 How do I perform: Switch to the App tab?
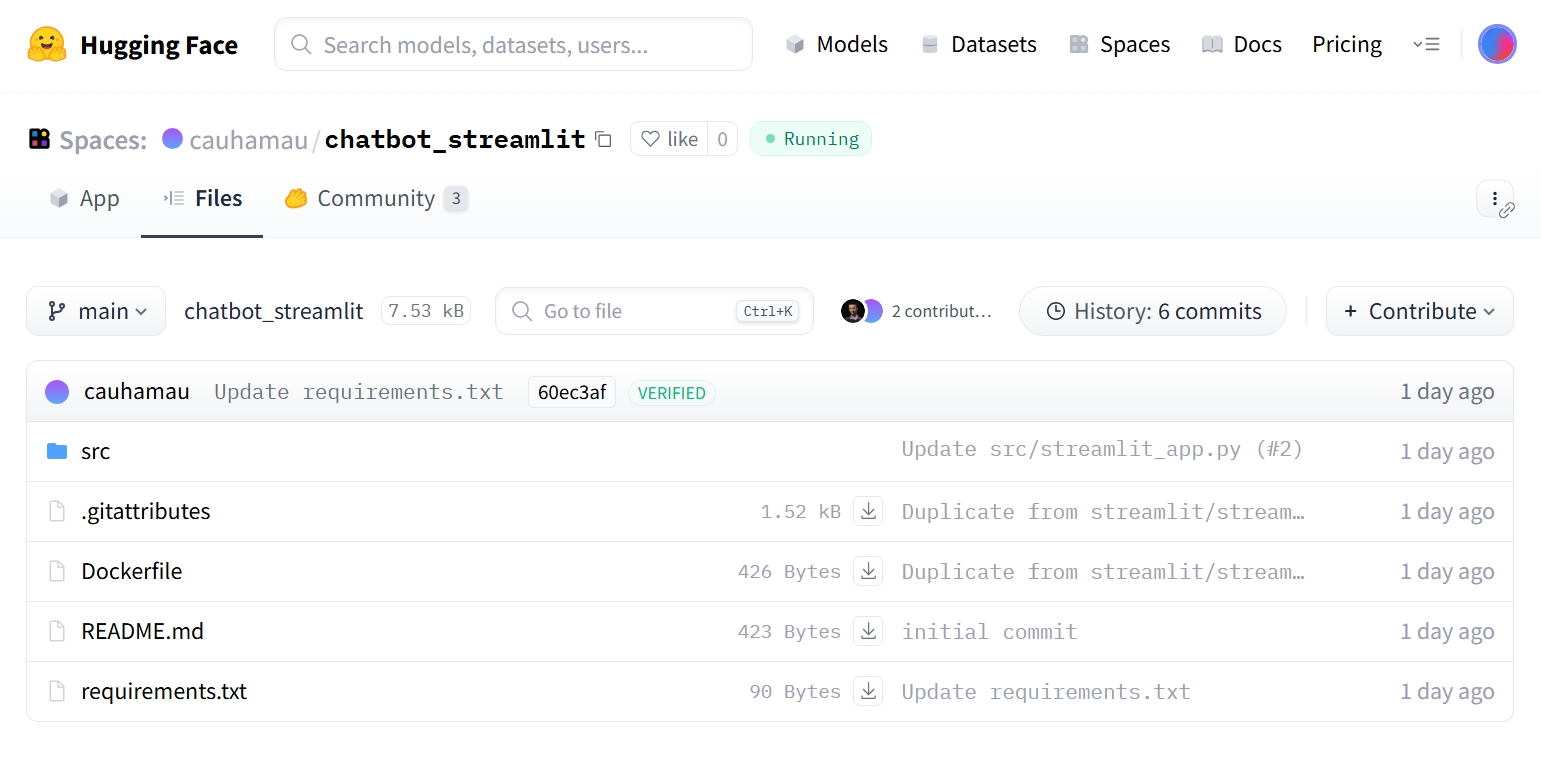85,198
